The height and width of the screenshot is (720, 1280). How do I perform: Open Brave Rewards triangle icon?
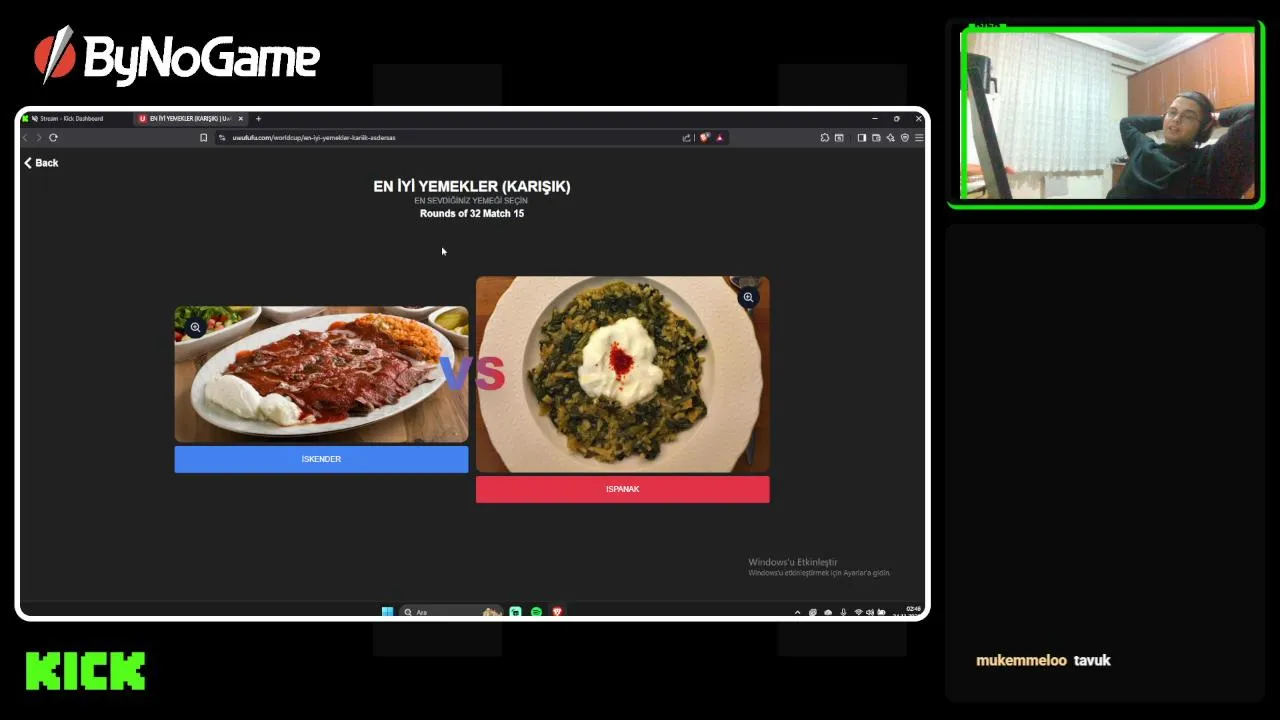719,138
